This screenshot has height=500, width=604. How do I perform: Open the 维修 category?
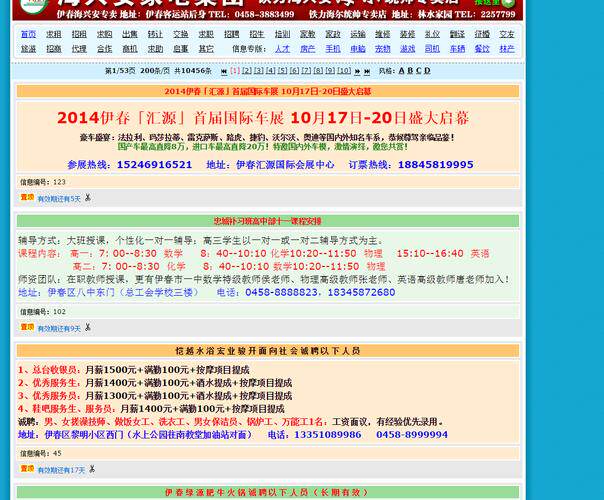point(383,34)
